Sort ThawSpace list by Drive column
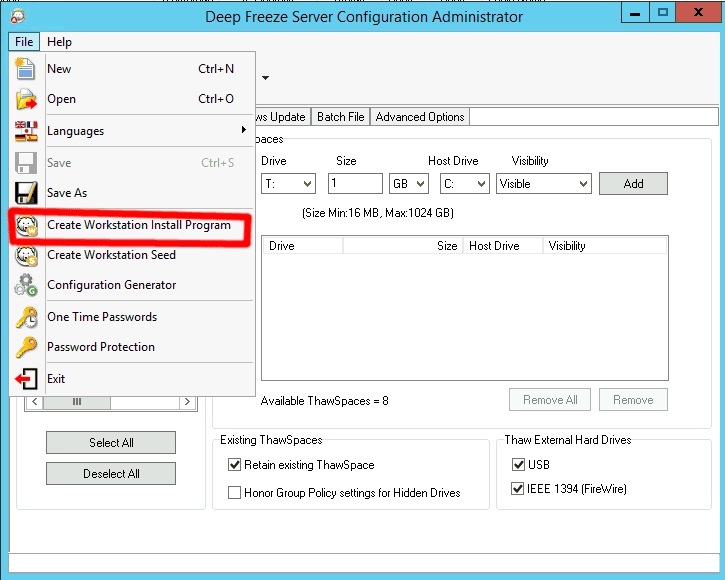725x580 pixels. 303,246
